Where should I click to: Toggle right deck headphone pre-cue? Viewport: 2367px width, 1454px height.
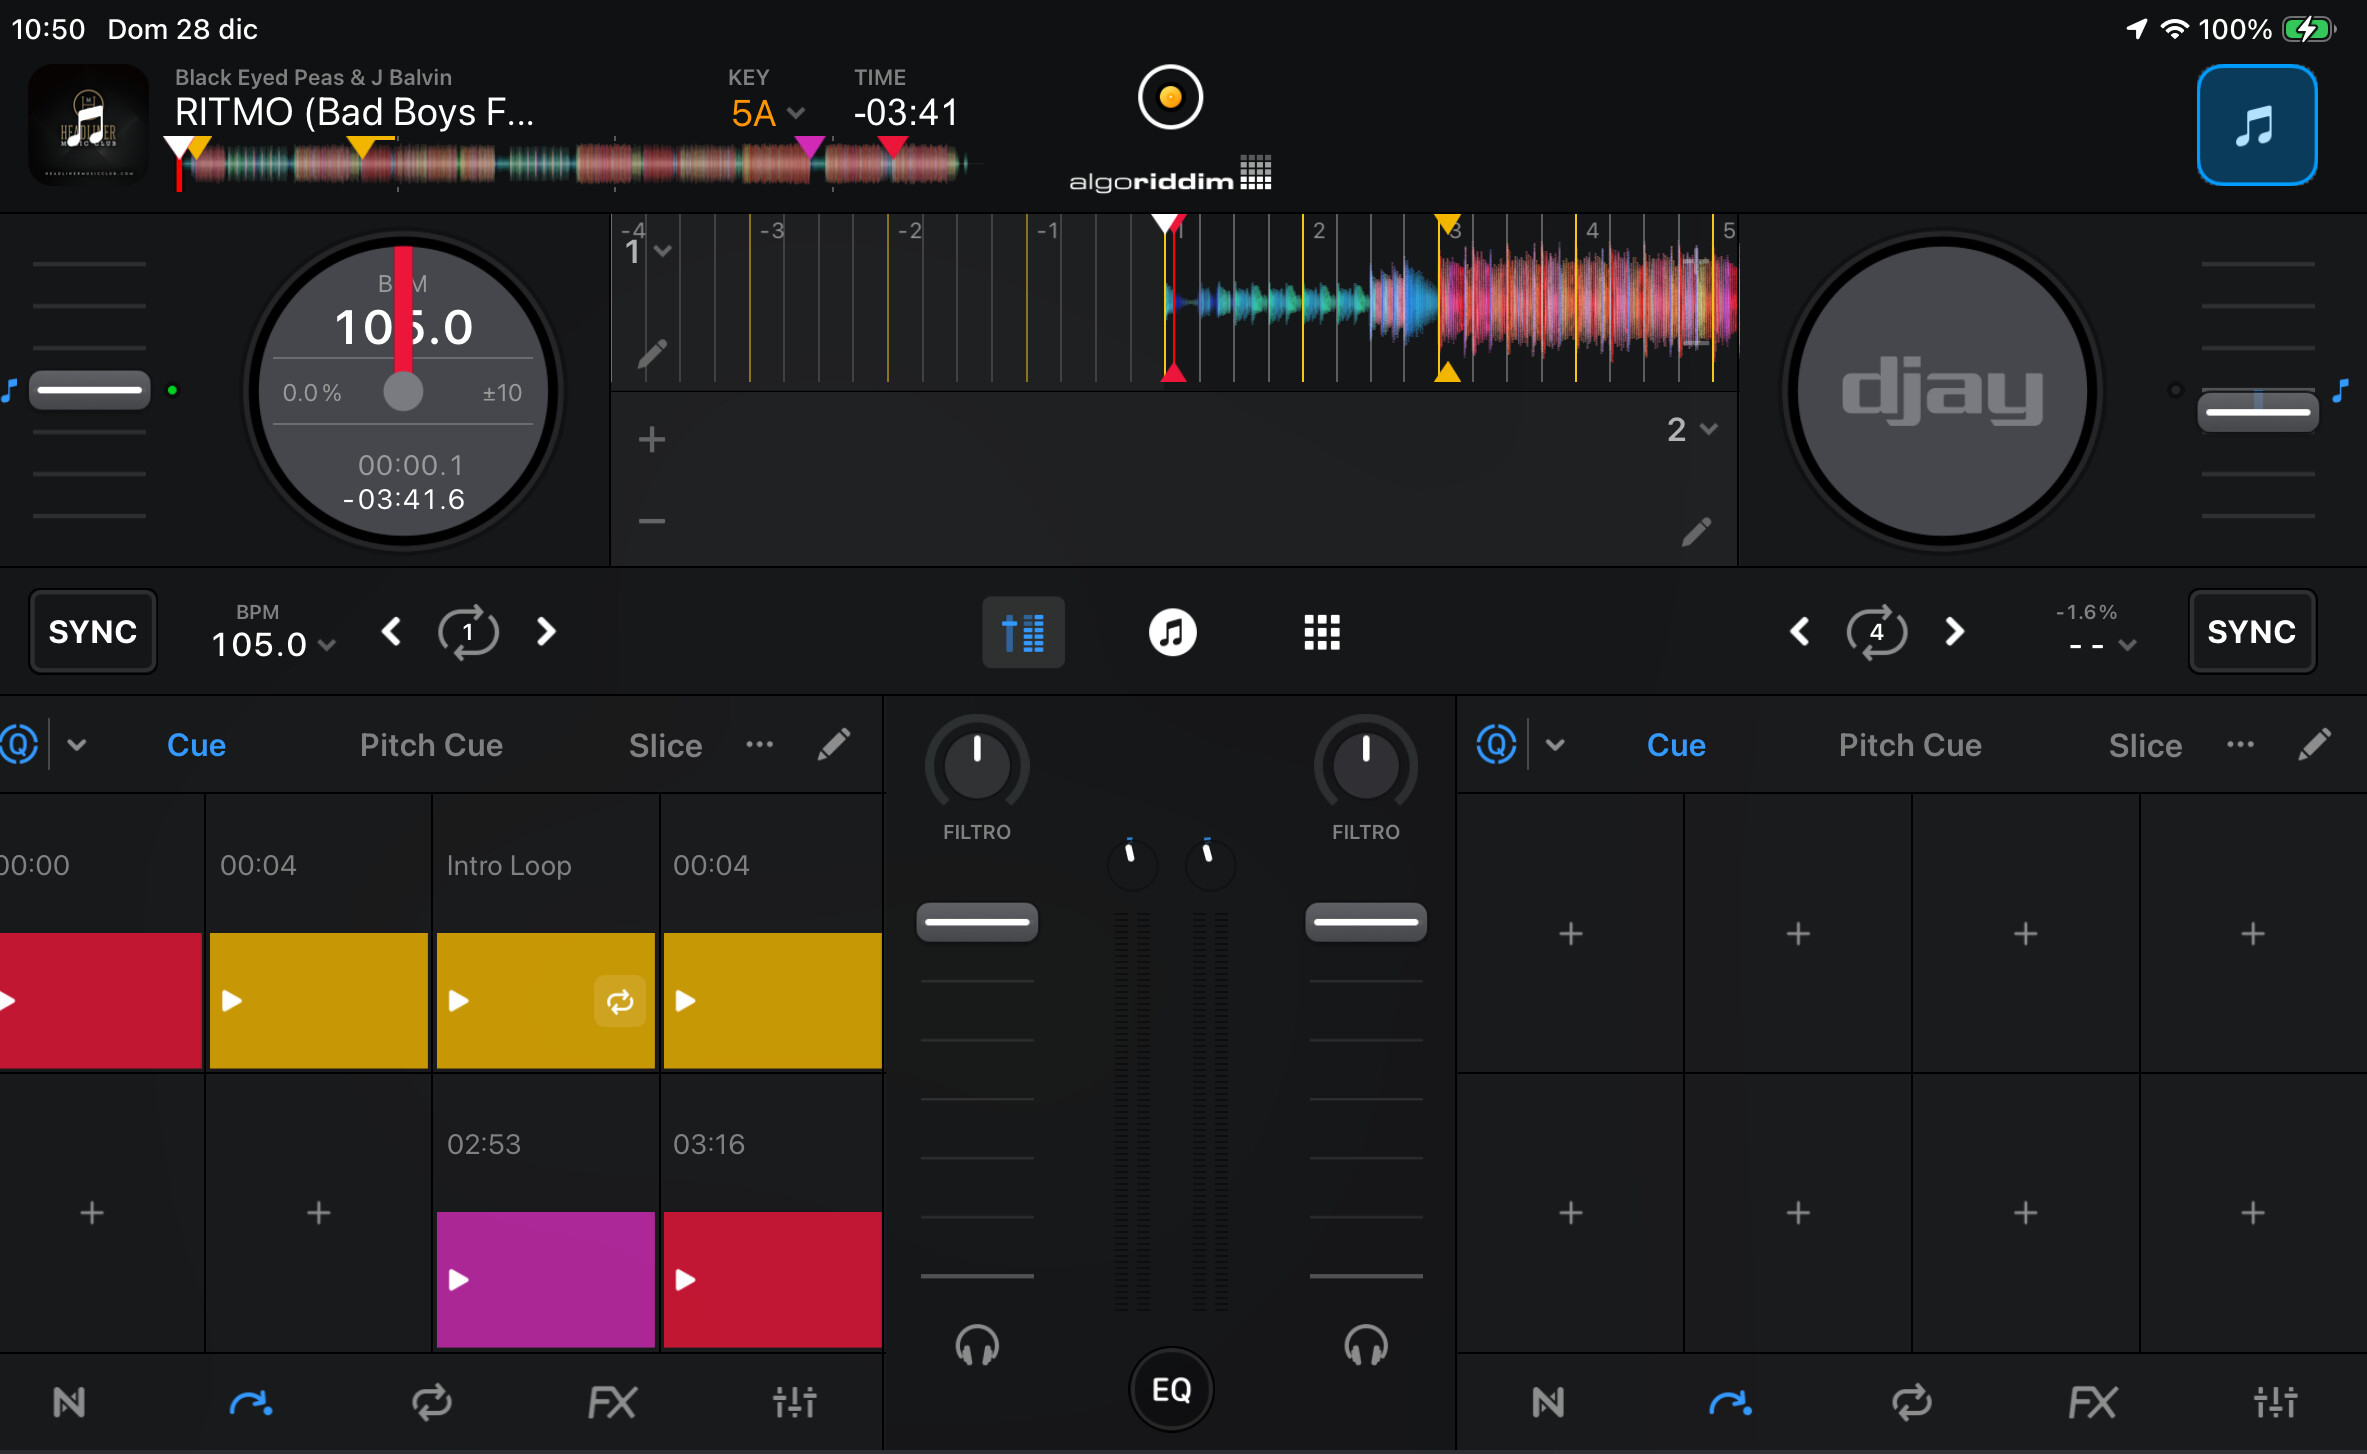click(x=1365, y=1345)
